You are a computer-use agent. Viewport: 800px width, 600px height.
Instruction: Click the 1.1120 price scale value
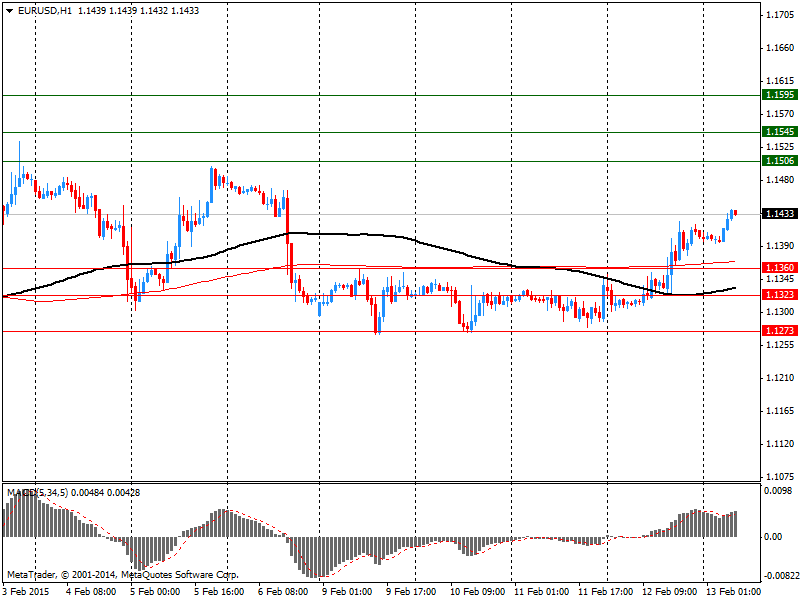781,444
